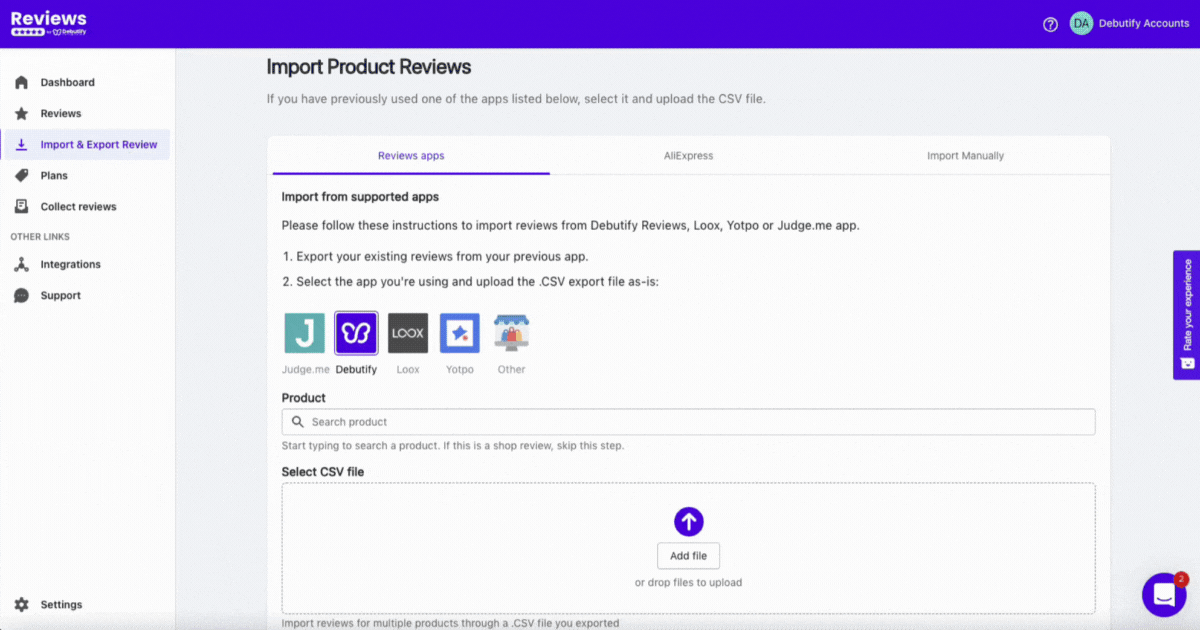The width and height of the screenshot is (1200, 630).
Task: Click the Search product field
Action: pos(688,422)
